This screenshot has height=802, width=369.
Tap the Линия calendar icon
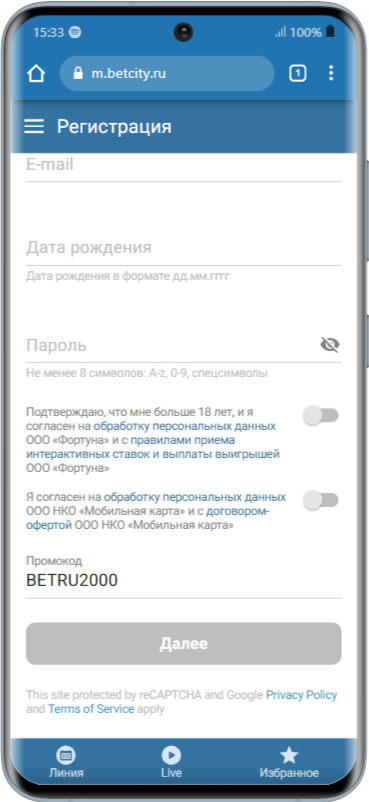click(66, 755)
